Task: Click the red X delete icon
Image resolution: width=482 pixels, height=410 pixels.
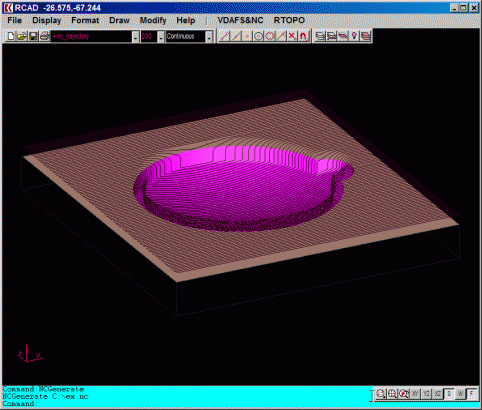Action: coord(292,36)
